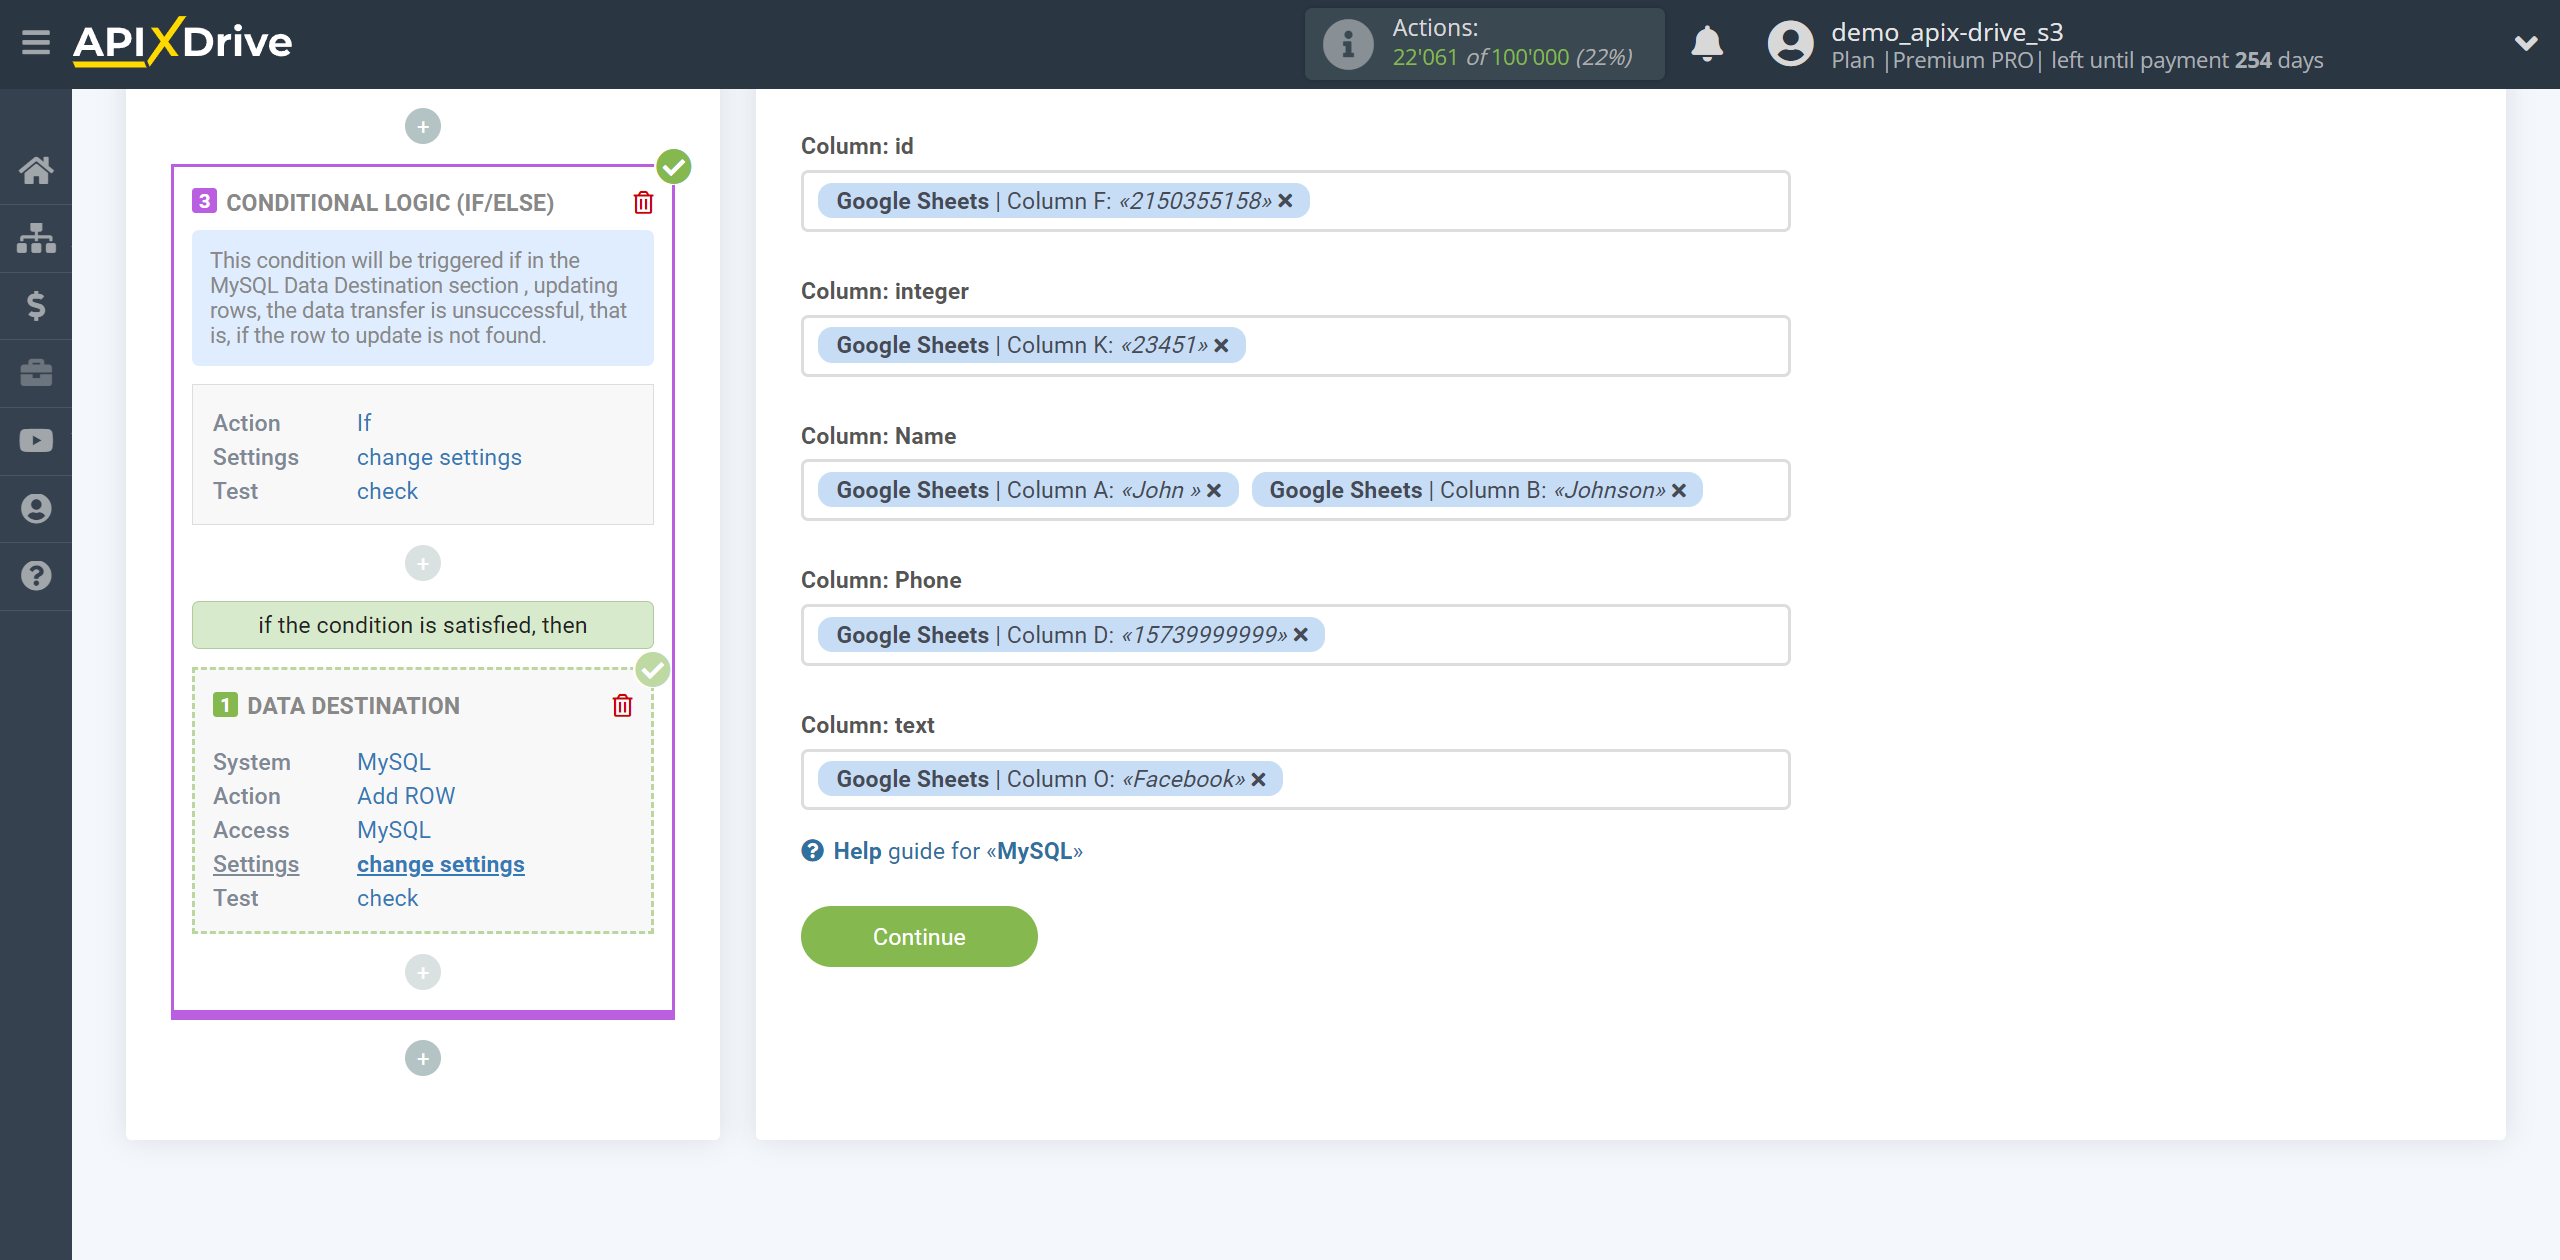Image resolution: width=2560 pixels, height=1260 pixels.
Task: Open YouTube video icon in sidebar
Action: [x=36, y=441]
